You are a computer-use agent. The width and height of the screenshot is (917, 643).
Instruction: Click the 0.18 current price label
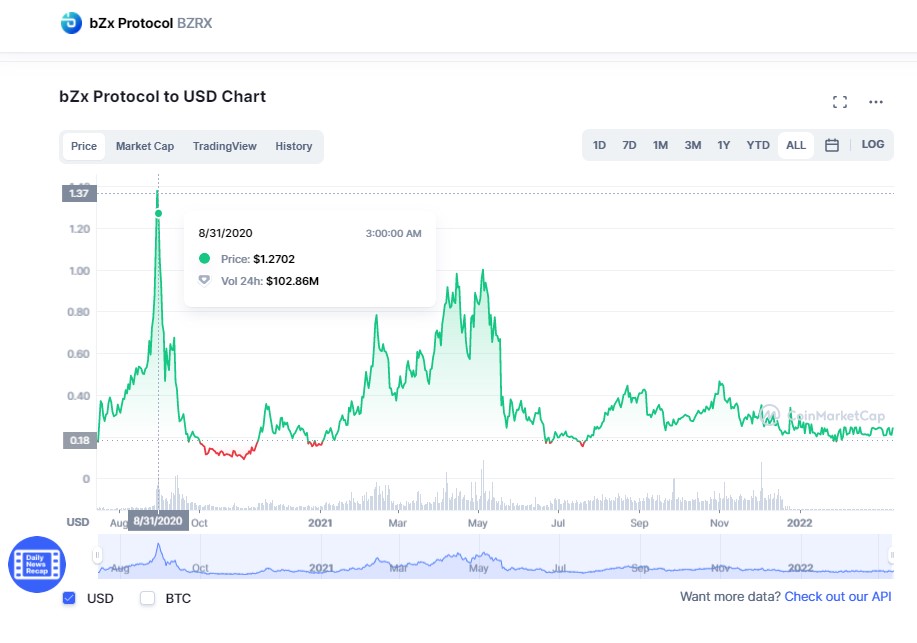point(80,440)
